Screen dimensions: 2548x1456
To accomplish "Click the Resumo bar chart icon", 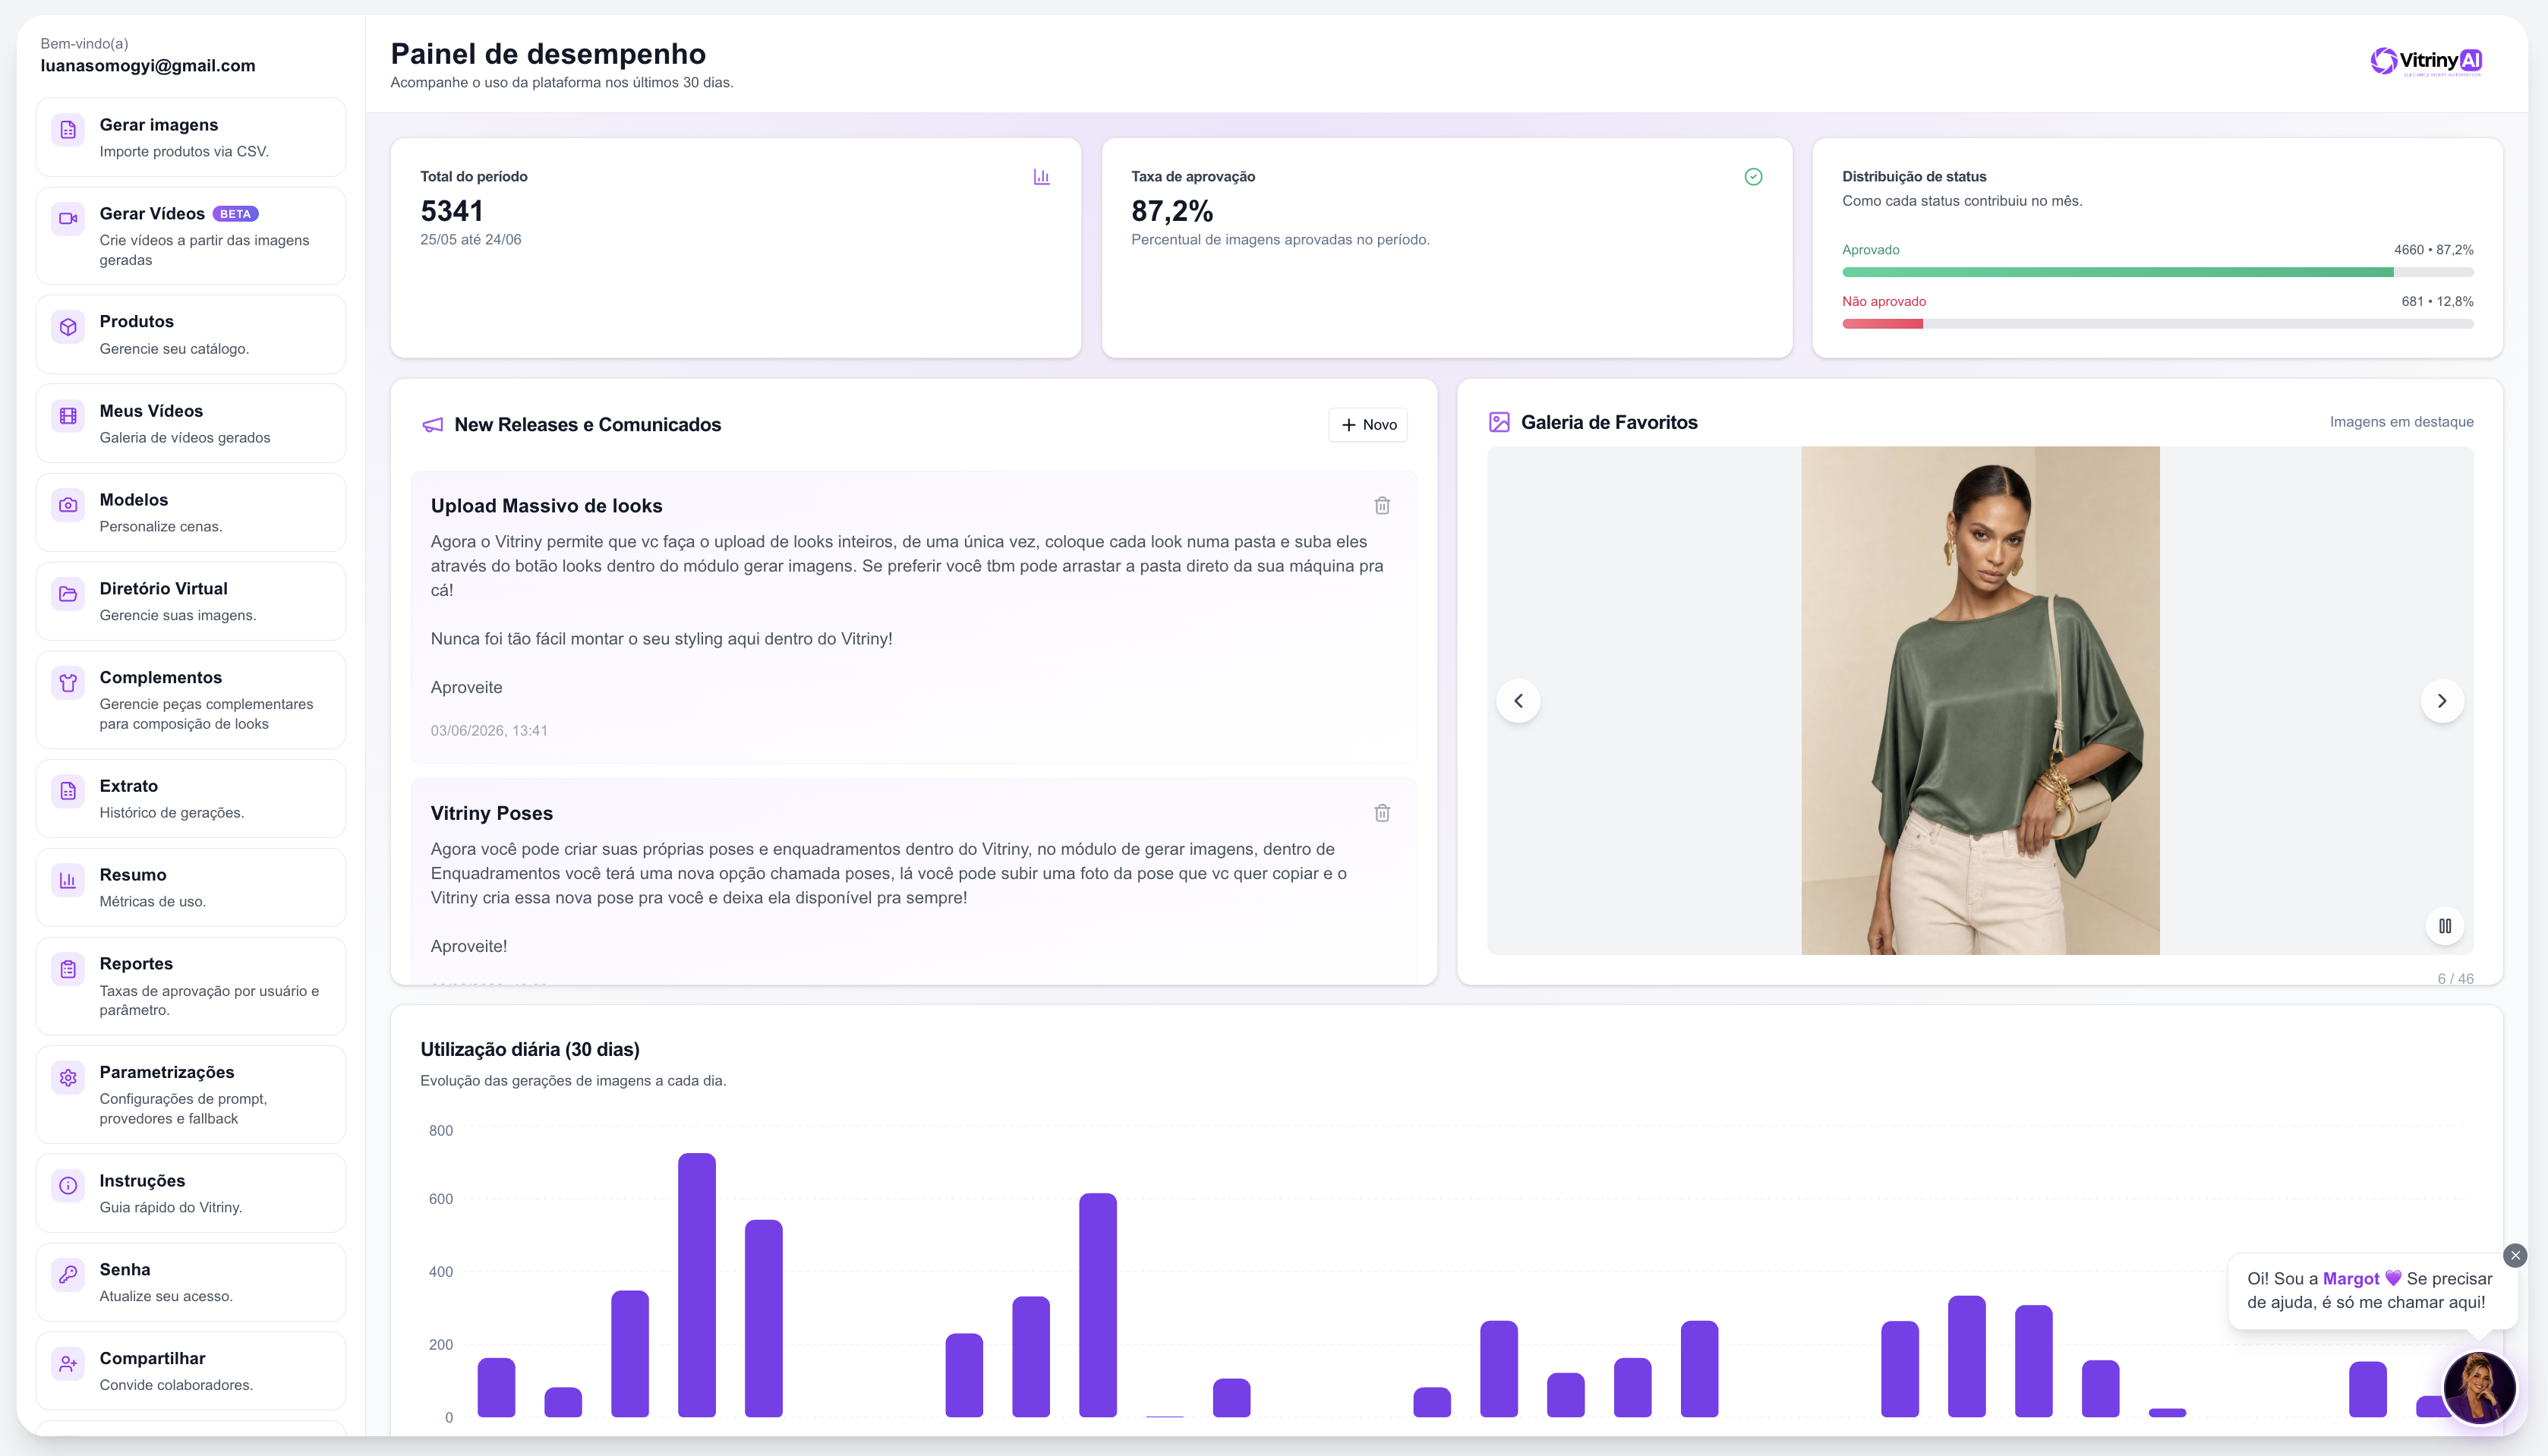I will (68, 880).
